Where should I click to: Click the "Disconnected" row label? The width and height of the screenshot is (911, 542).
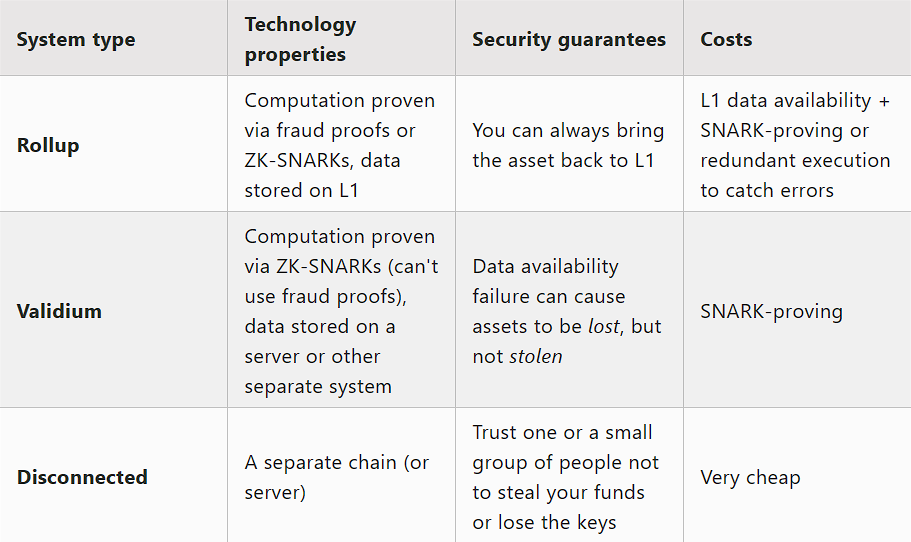pos(82,477)
